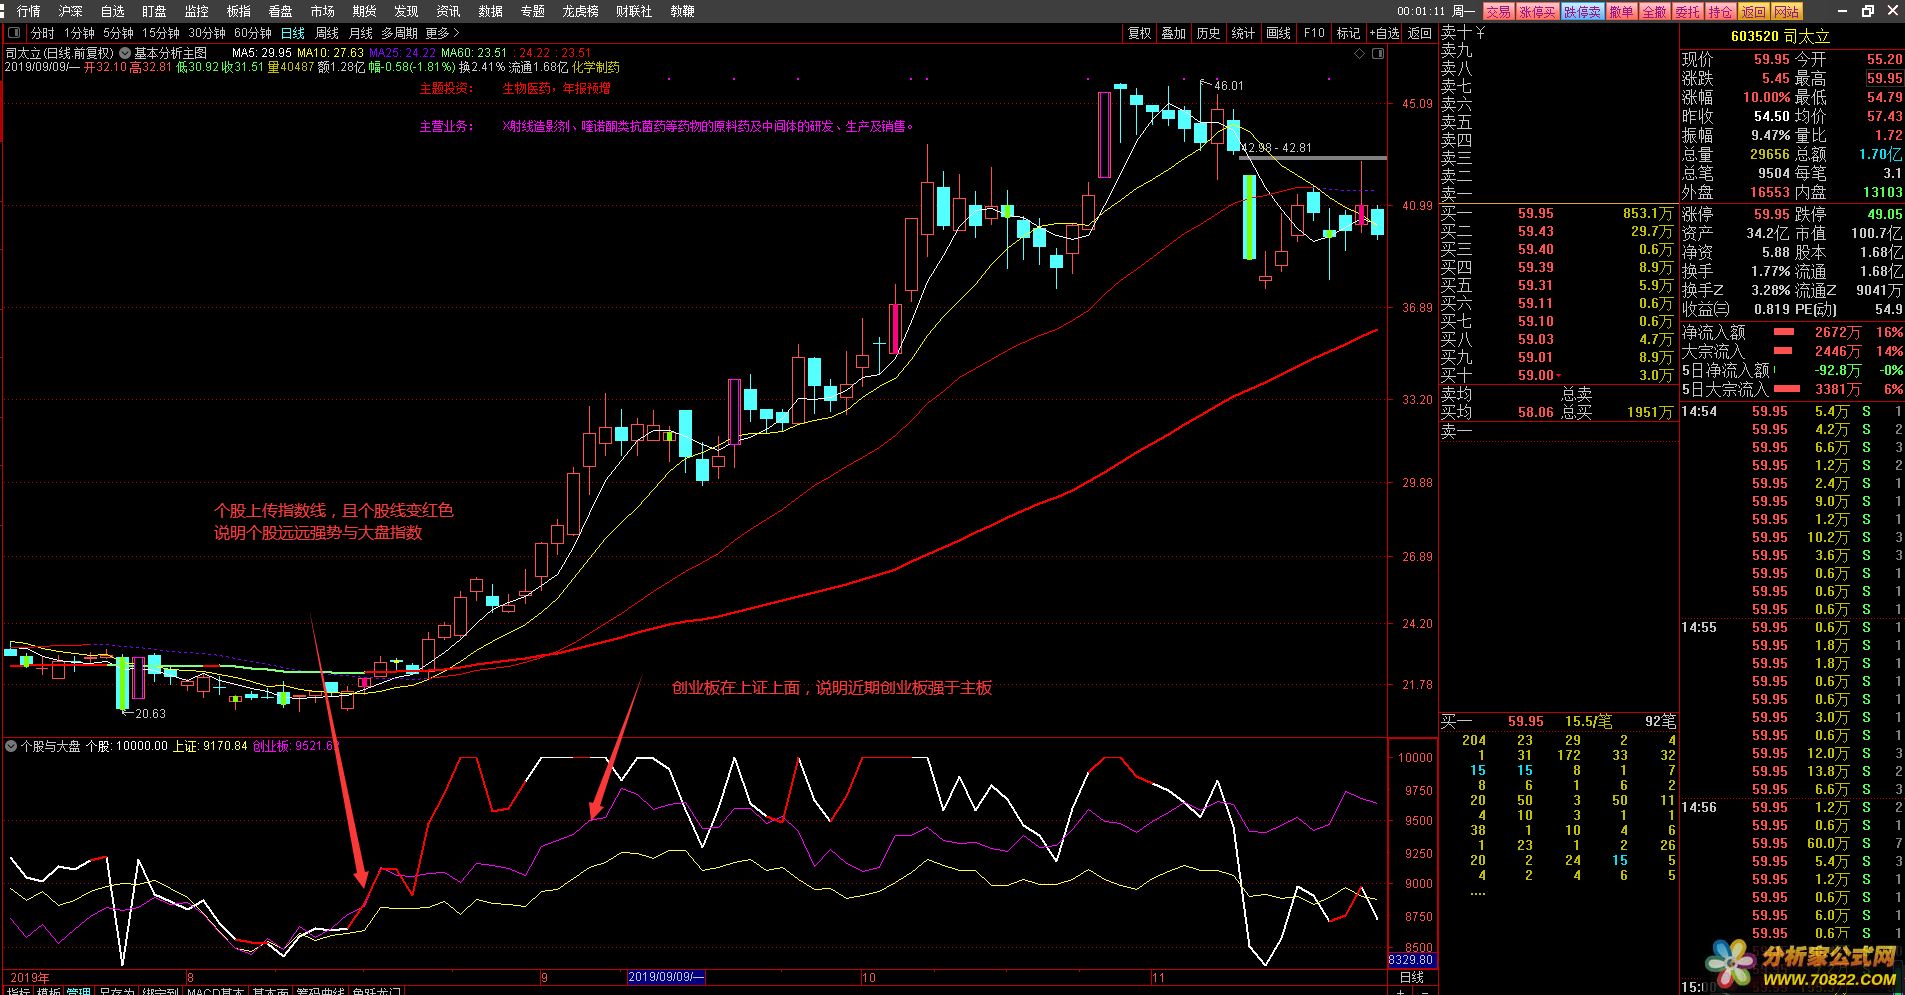Expand the 基本分析主图 indicator dropdown

point(125,53)
